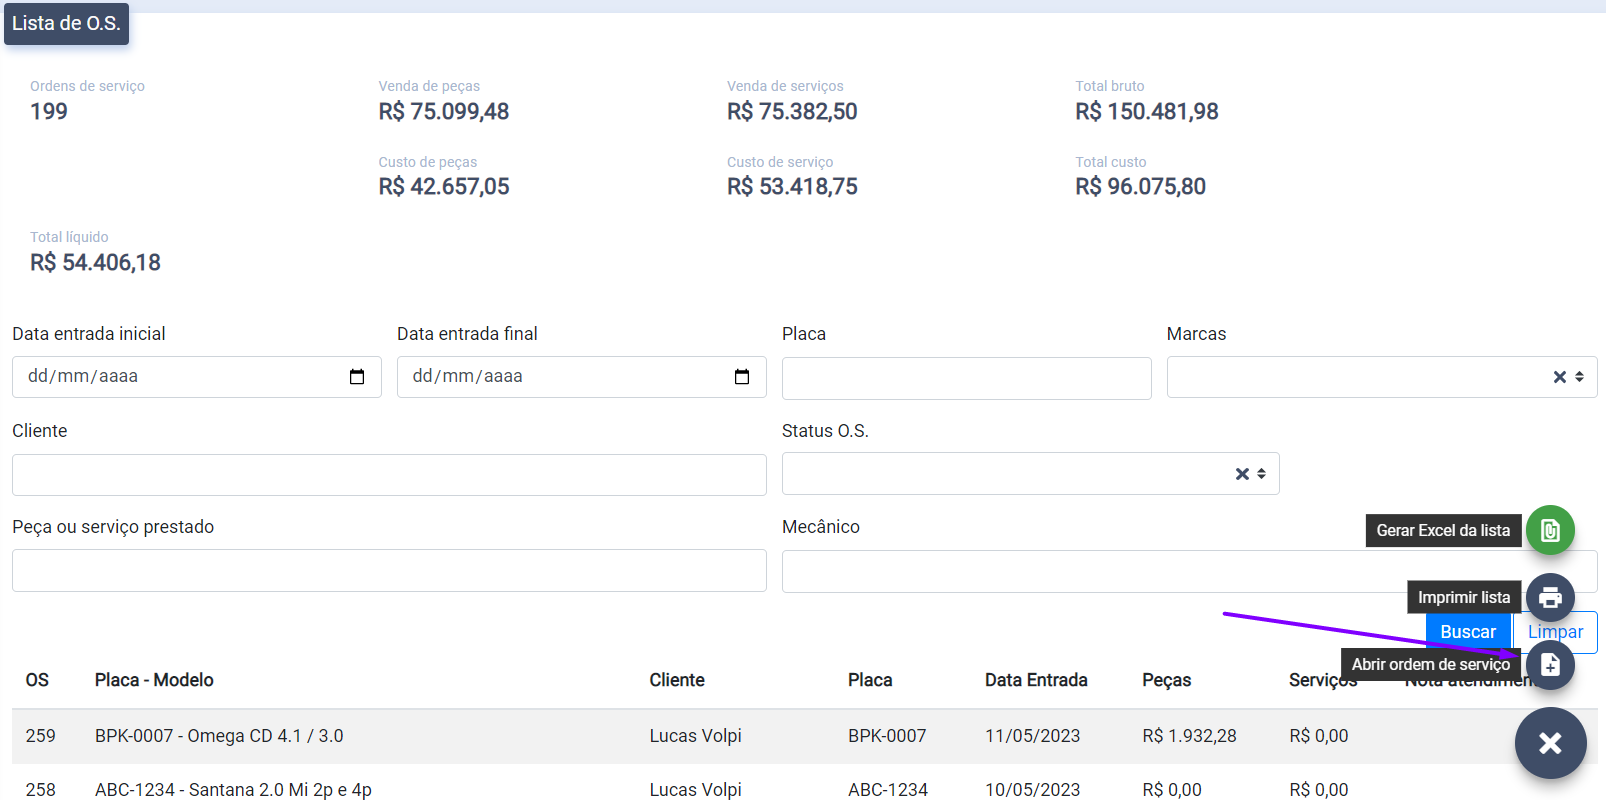Screen dimensions: 1606x800
Task: Click the Peça ou serviço prestado field
Action: 389,571
